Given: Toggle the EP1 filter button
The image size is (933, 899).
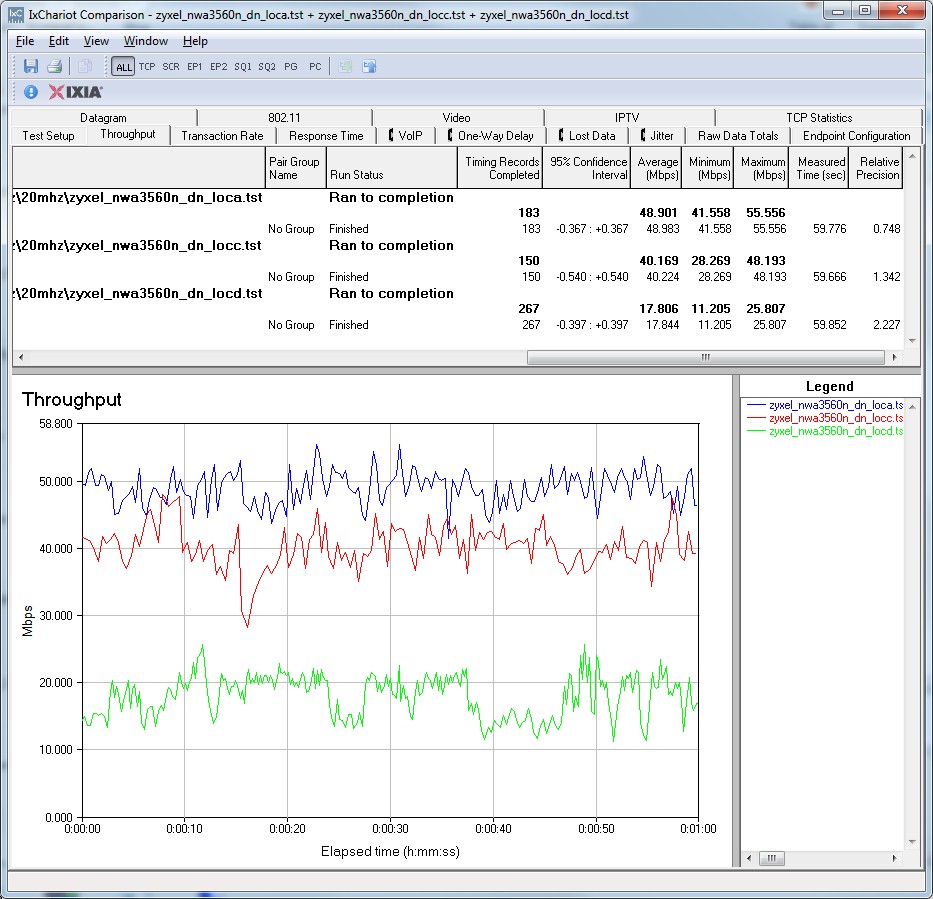Looking at the screenshot, I should (x=195, y=67).
